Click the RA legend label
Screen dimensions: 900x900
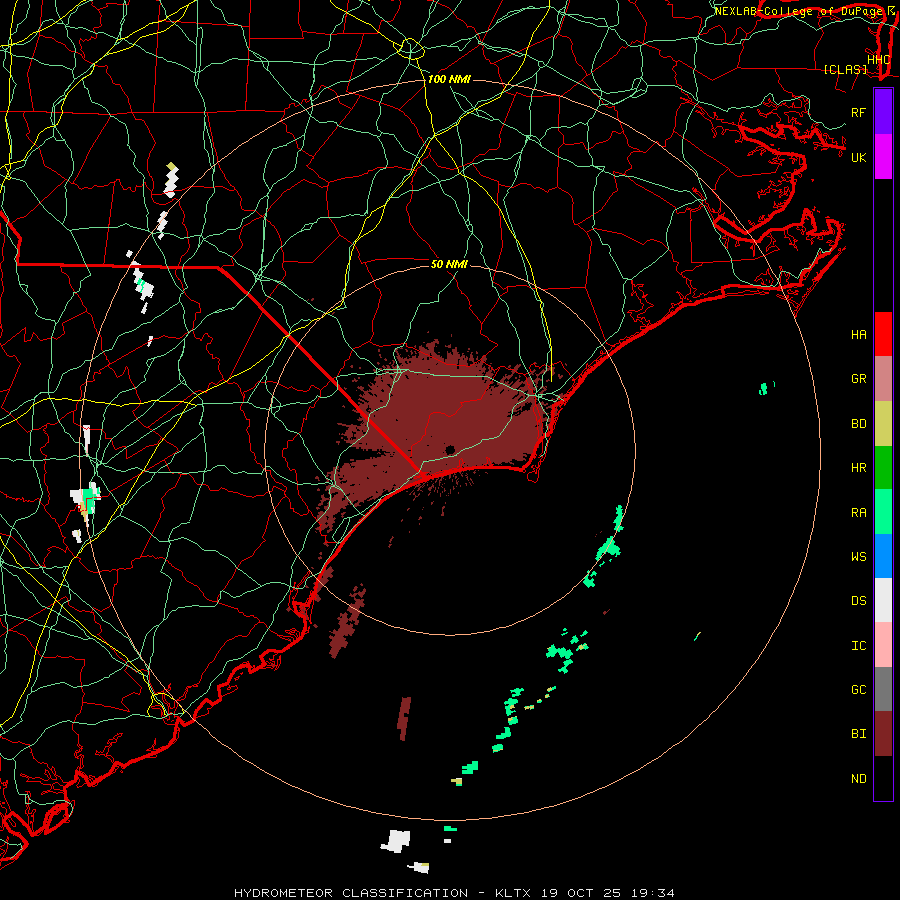(x=858, y=513)
